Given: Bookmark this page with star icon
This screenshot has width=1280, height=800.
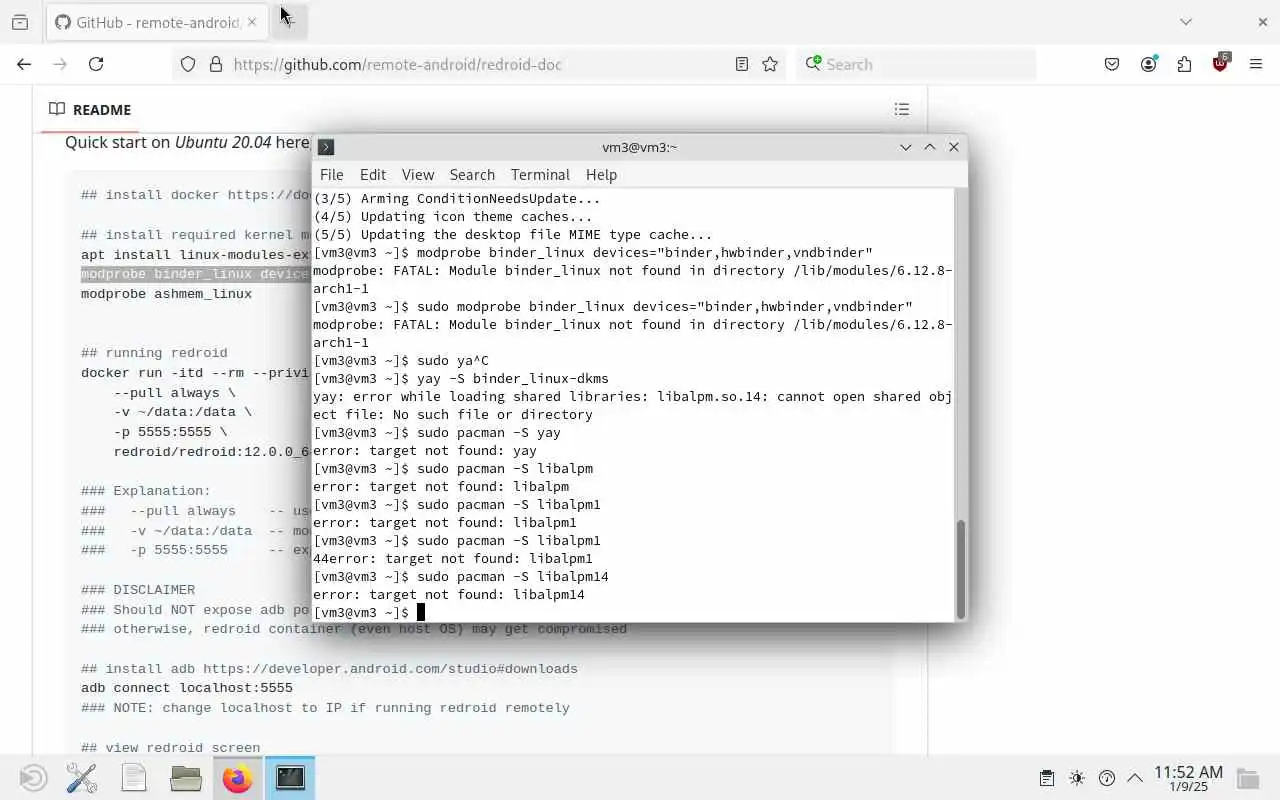Looking at the screenshot, I should [770, 64].
